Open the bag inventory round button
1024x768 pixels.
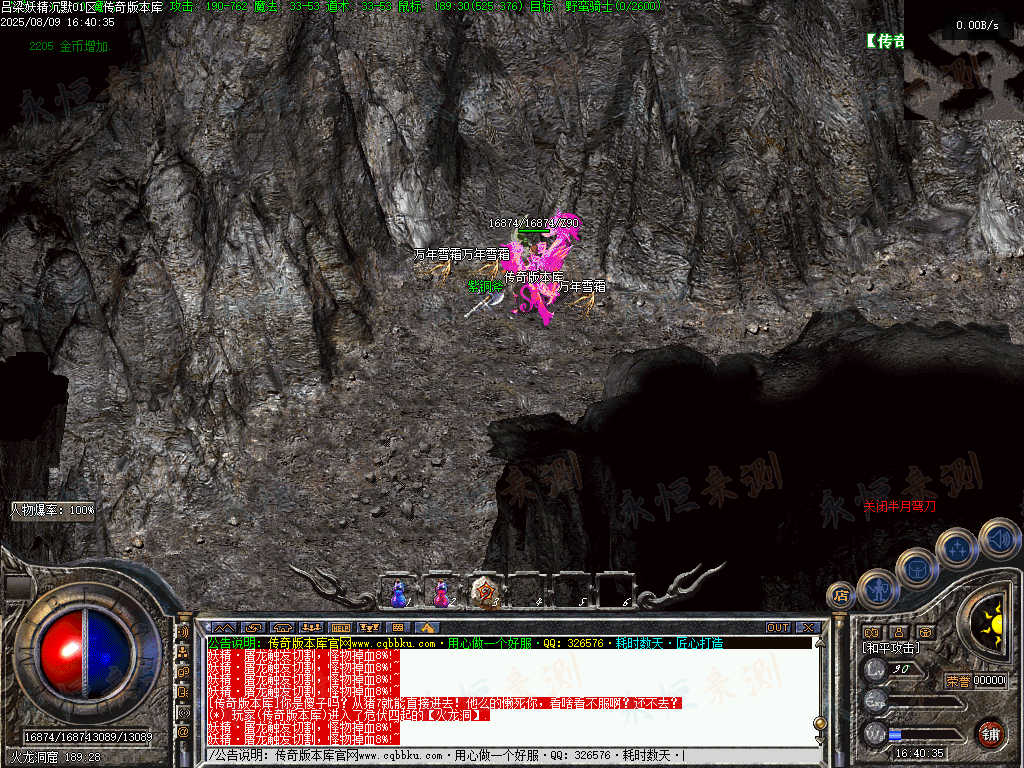coord(917,568)
